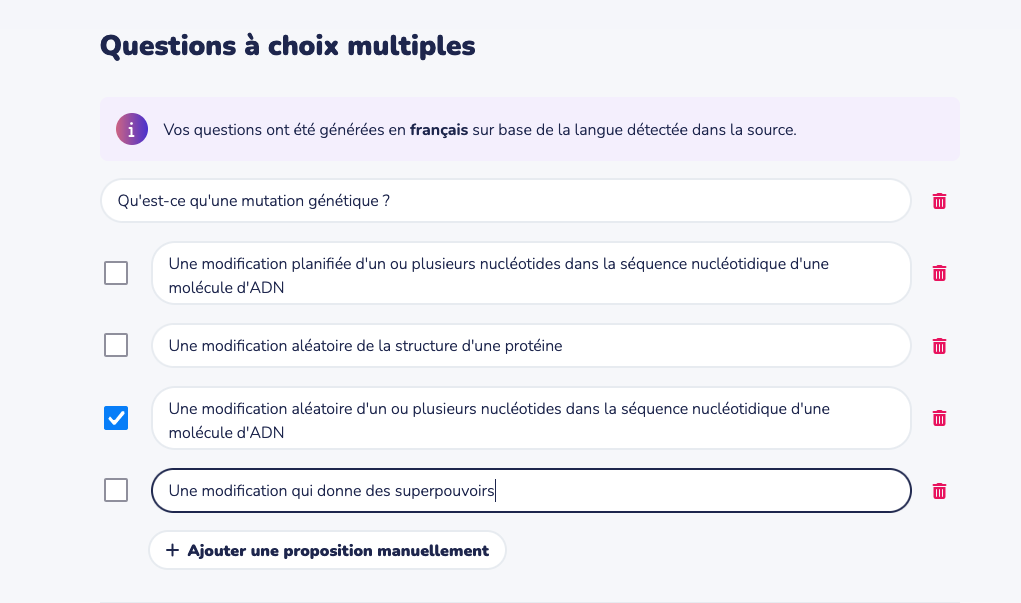The height and width of the screenshot is (603, 1021).
Task: Click the trash icon beside the checked answer
Action: (x=939, y=418)
